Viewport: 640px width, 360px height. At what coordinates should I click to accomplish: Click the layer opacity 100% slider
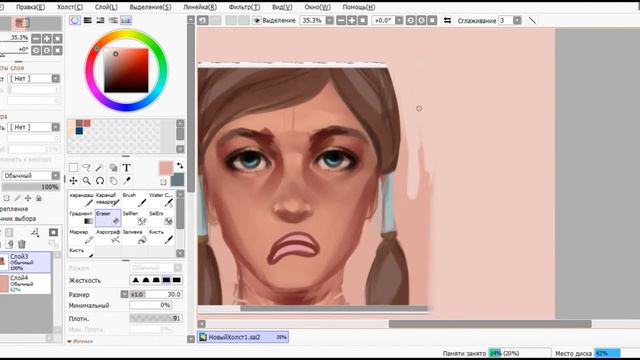tap(31, 187)
